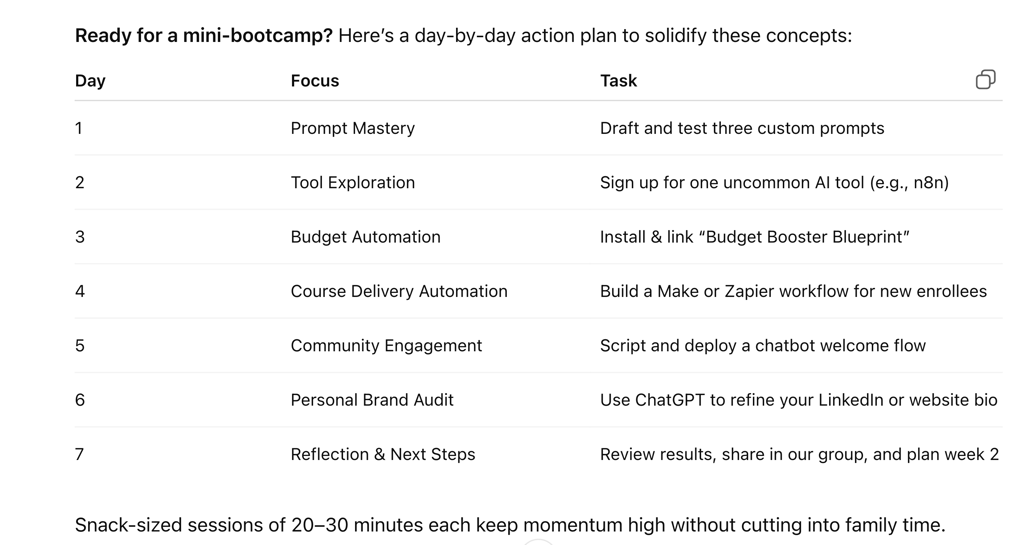Click the 'Use ChatGPT to refine' task
1024x545 pixels.
(x=799, y=400)
